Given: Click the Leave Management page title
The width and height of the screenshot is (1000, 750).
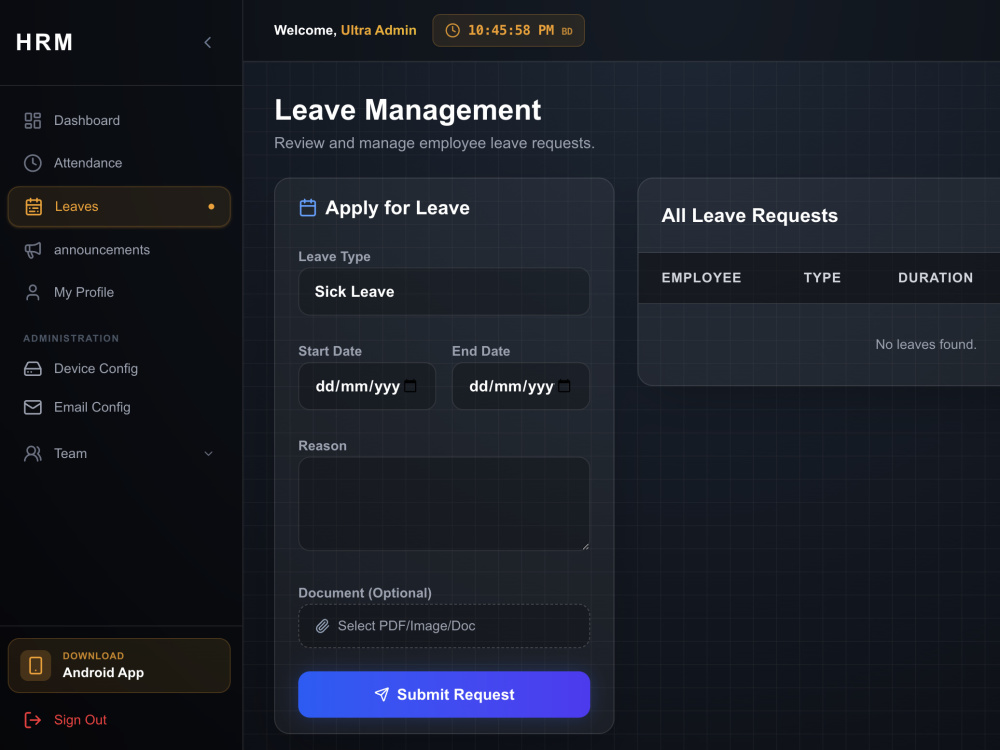Looking at the screenshot, I should pos(408,110).
